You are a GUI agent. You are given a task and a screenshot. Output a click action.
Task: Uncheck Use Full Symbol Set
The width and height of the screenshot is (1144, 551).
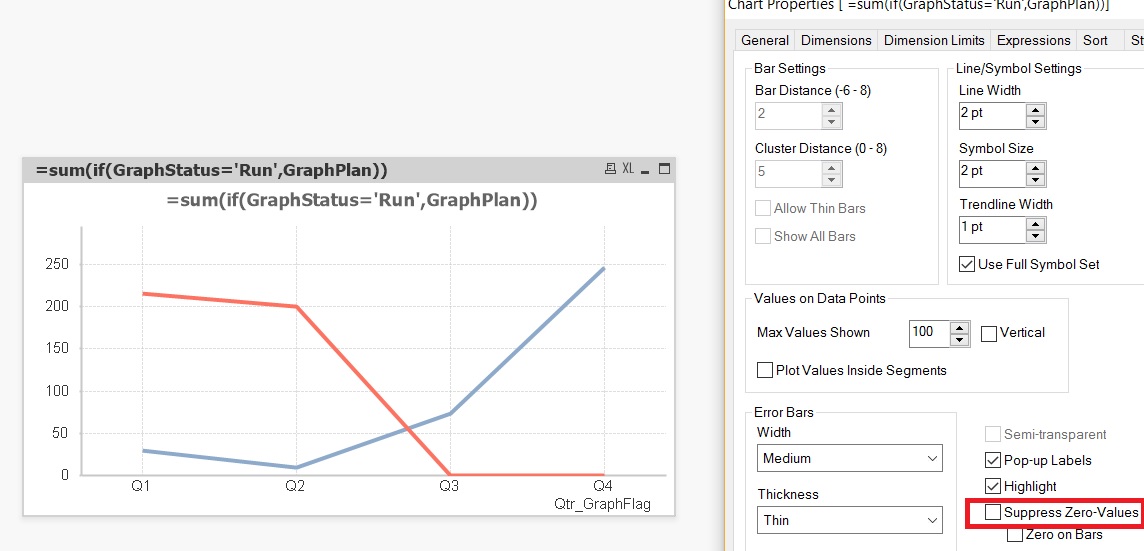coord(967,264)
